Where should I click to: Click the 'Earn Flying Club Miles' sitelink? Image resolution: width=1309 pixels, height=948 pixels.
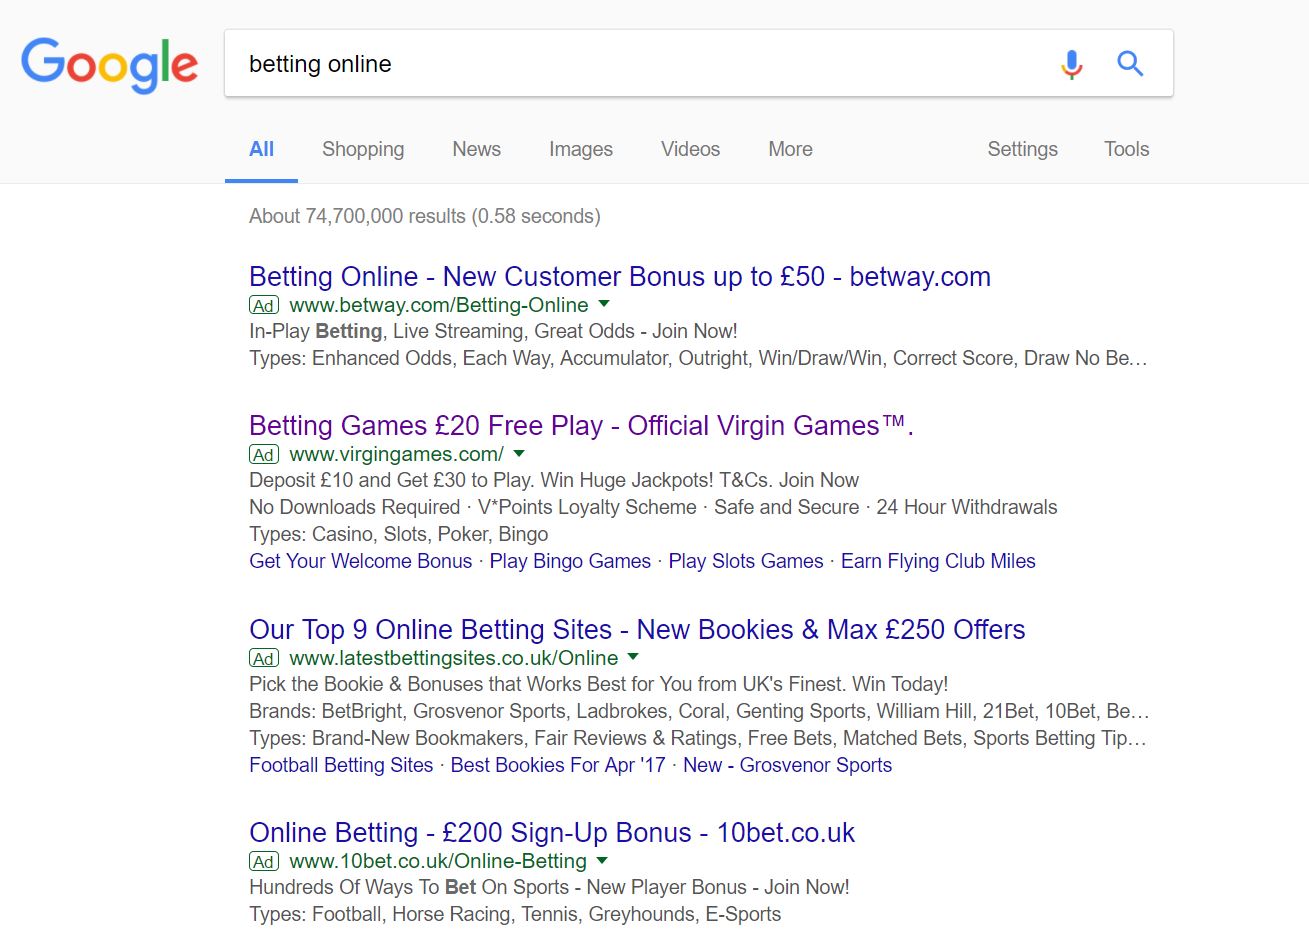[x=938, y=561]
